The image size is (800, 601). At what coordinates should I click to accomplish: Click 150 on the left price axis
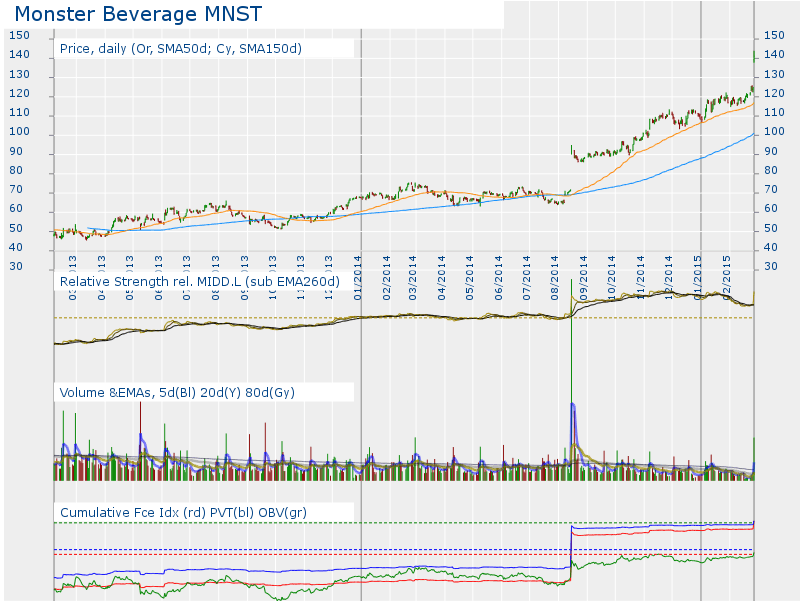[x=19, y=36]
